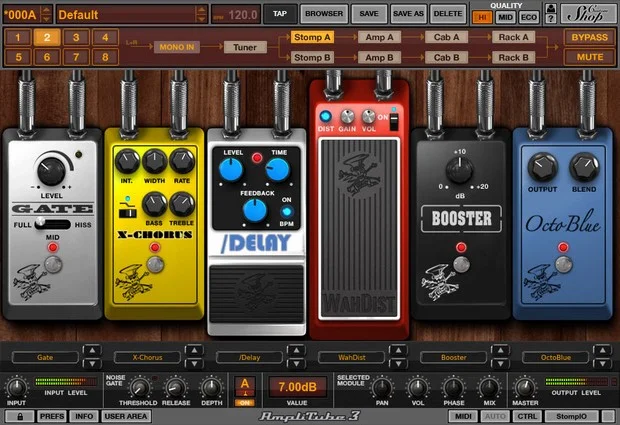620x425 pixels.
Task: Open the OctoBlue stomp slot dropdown
Action: [x=556, y=357]
